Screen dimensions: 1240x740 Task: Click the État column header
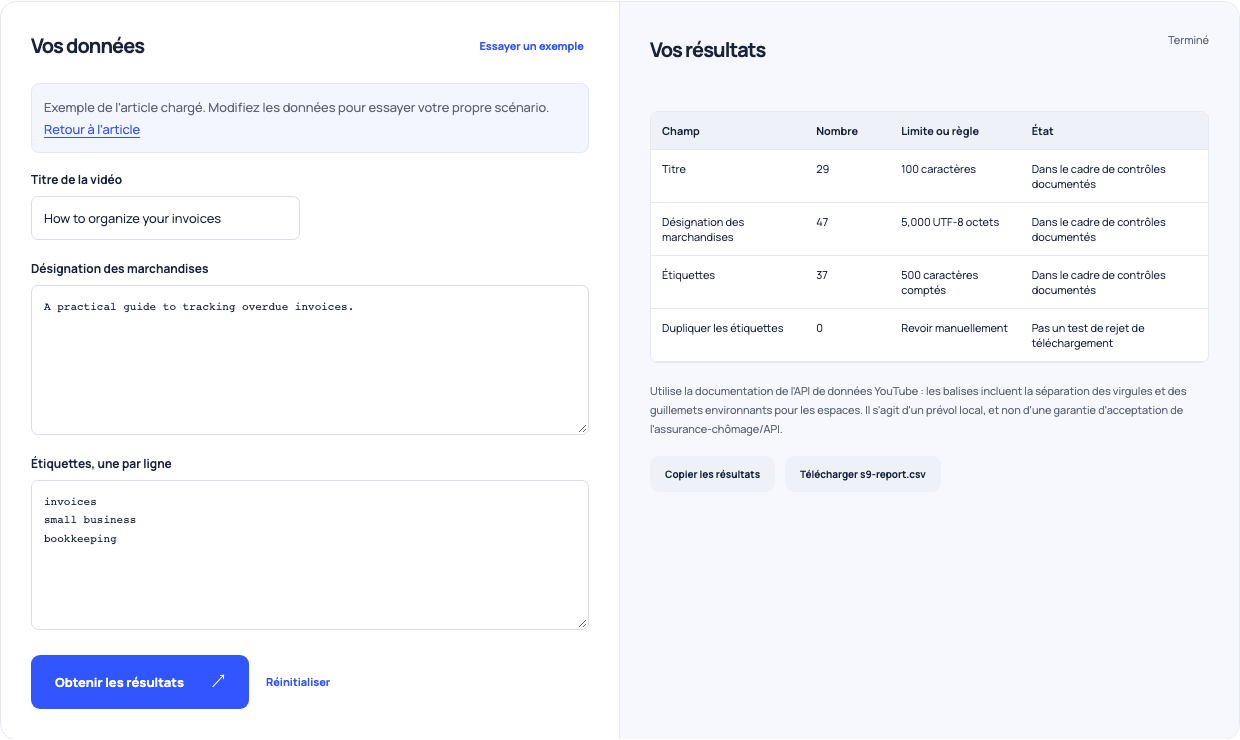coord(1042,131)
